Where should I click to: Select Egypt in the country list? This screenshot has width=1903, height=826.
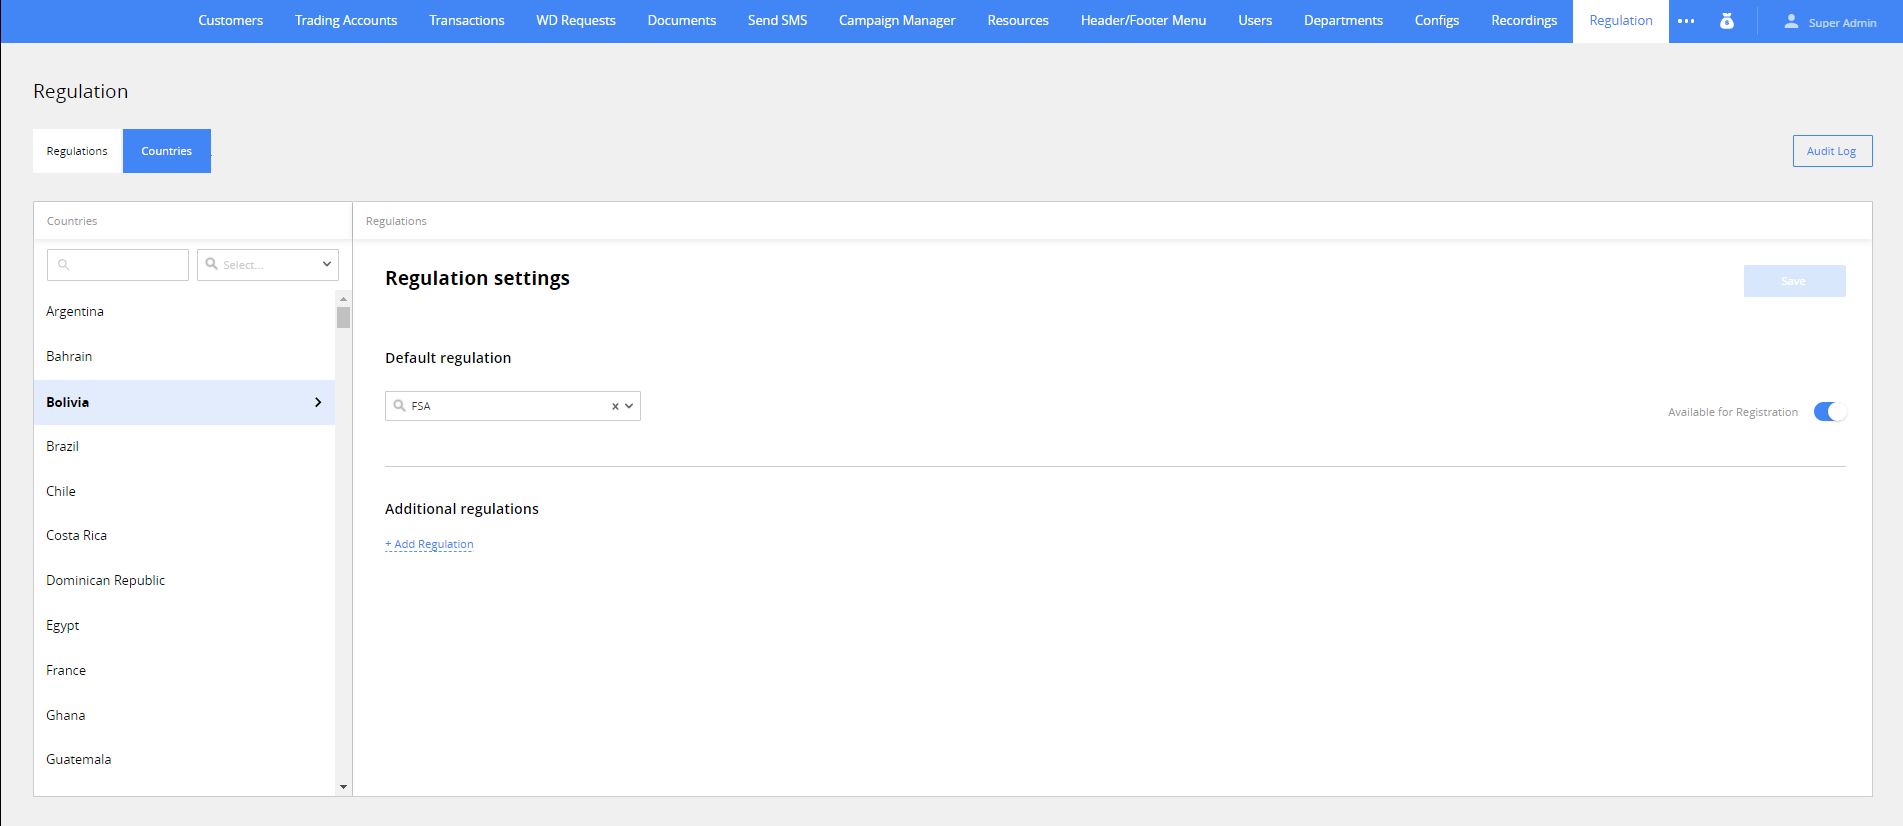coord(184,626)
